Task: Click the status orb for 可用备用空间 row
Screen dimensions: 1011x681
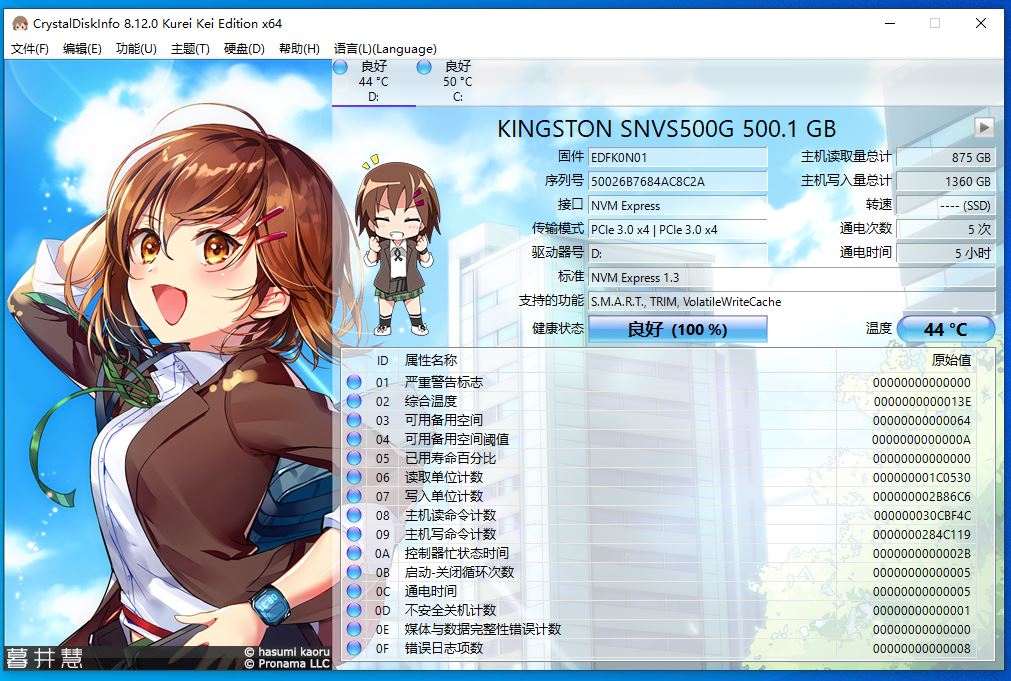Action: coord(354,420)
